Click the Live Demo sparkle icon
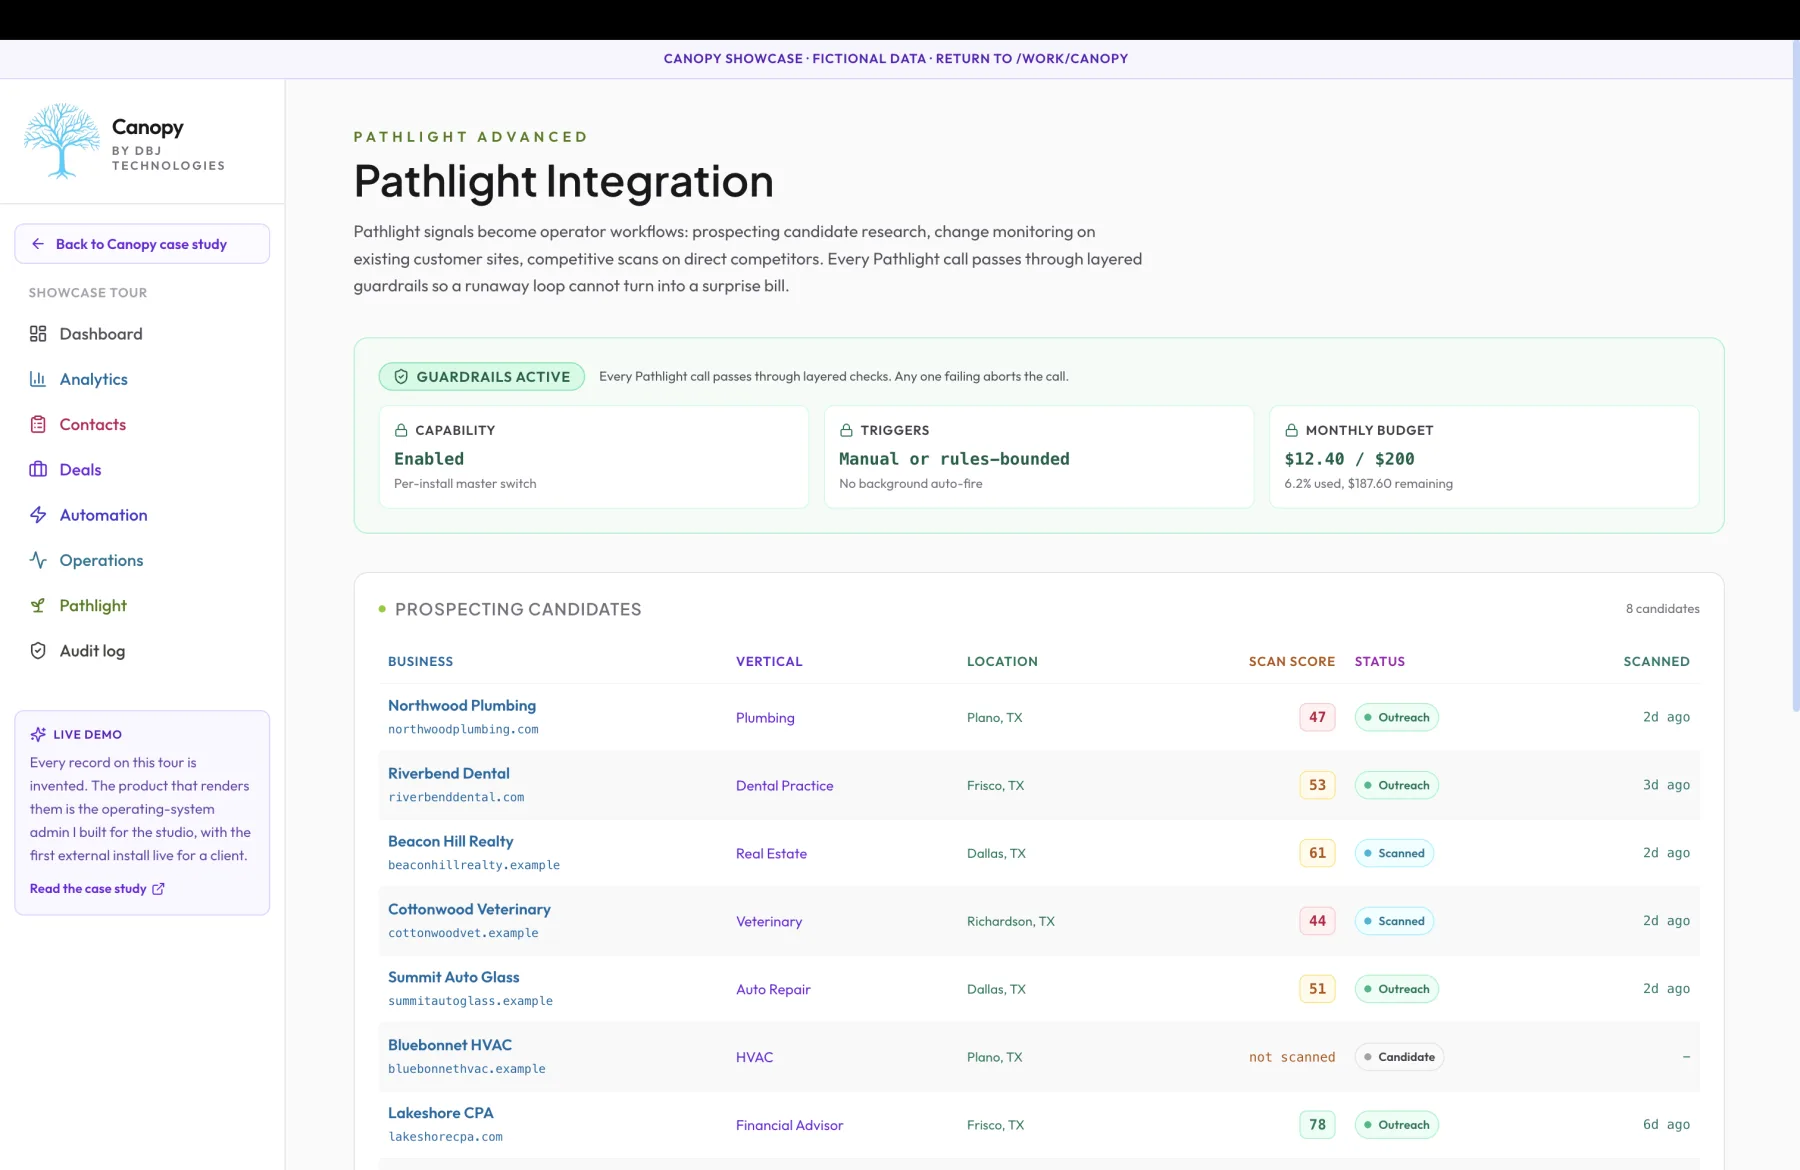Image resolution: width=1800 pixels, height=1170 pixels. 38,734
